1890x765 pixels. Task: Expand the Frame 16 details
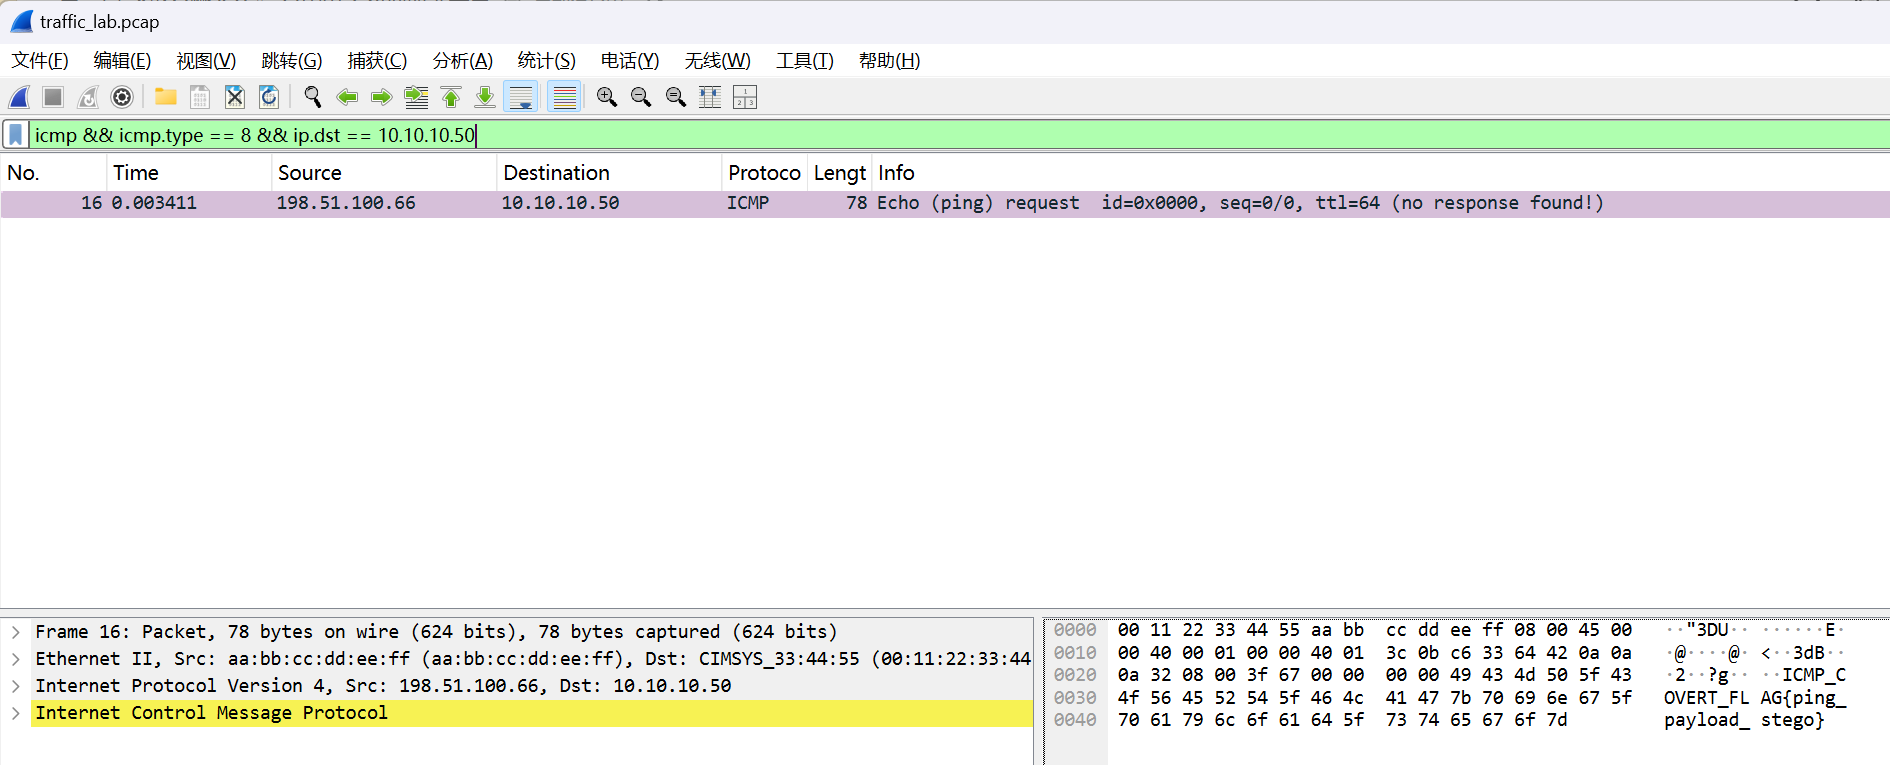(x=16, y=632)
